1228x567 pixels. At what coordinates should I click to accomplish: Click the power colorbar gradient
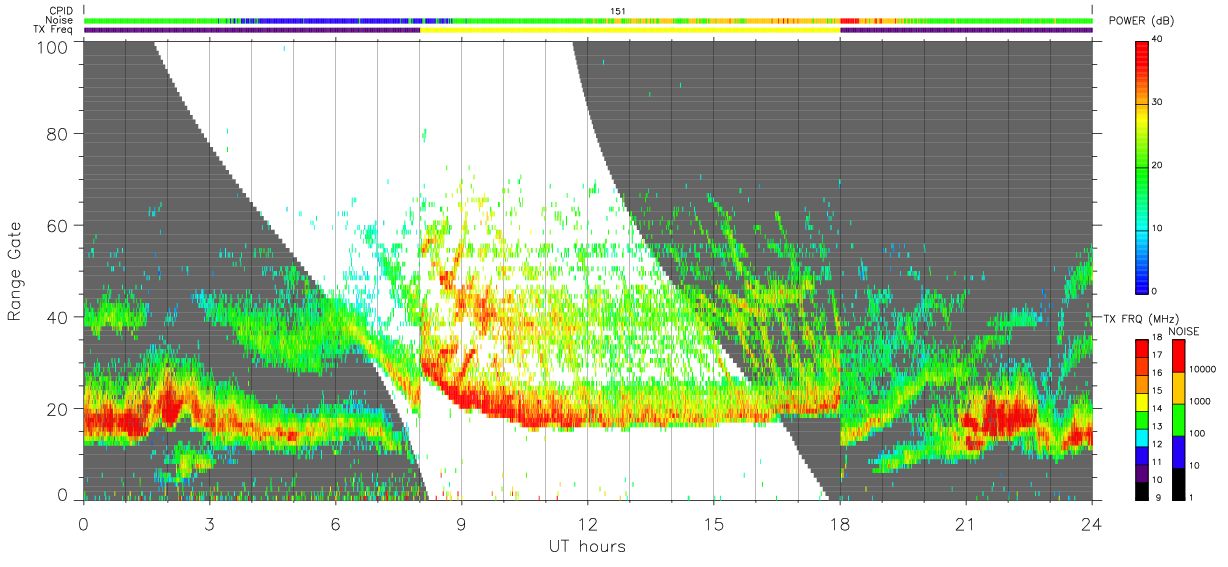pyautogui.click(x=1142, y=166)
